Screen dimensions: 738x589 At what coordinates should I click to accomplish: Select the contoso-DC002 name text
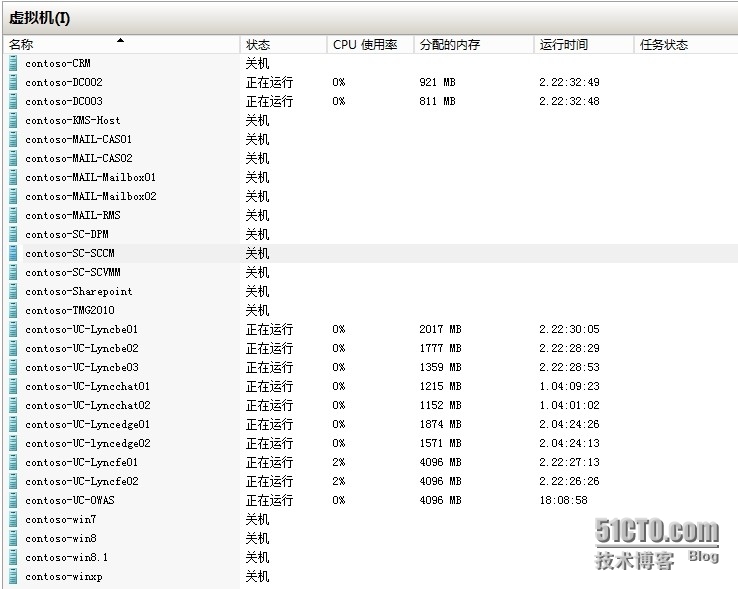(64, 82)
